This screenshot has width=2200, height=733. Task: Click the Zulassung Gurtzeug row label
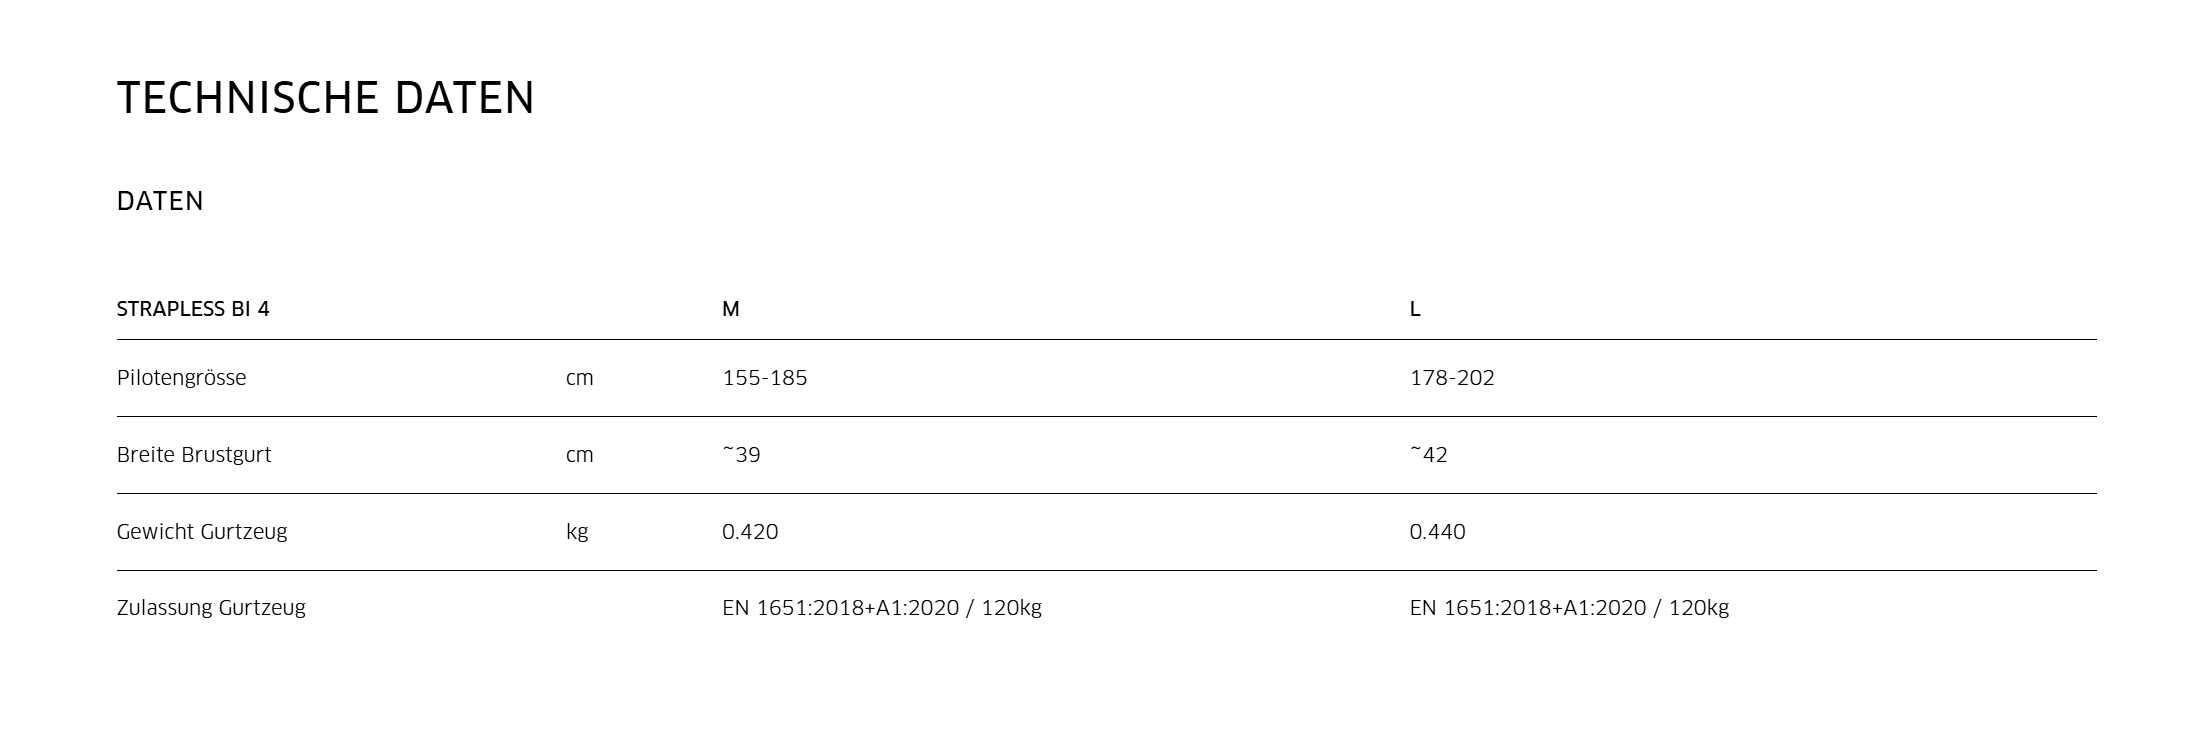[211, 608]
